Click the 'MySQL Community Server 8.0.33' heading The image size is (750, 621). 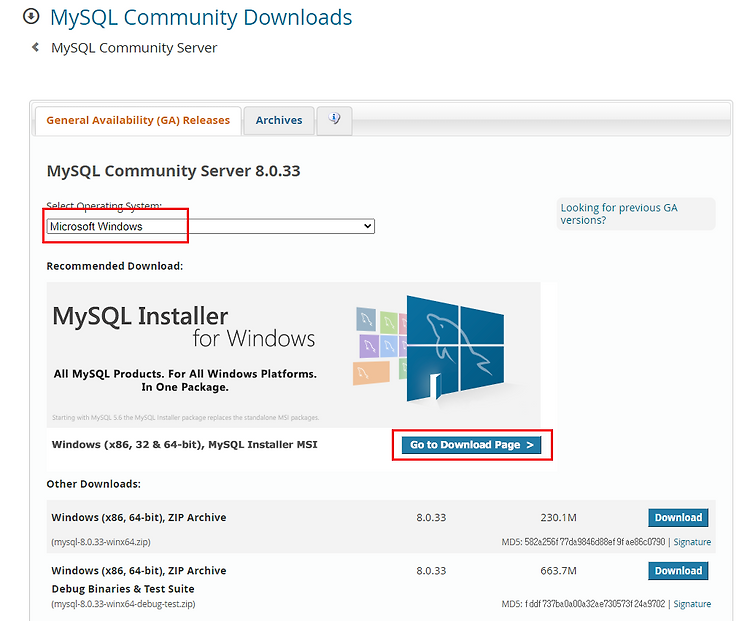click(173, 171)
